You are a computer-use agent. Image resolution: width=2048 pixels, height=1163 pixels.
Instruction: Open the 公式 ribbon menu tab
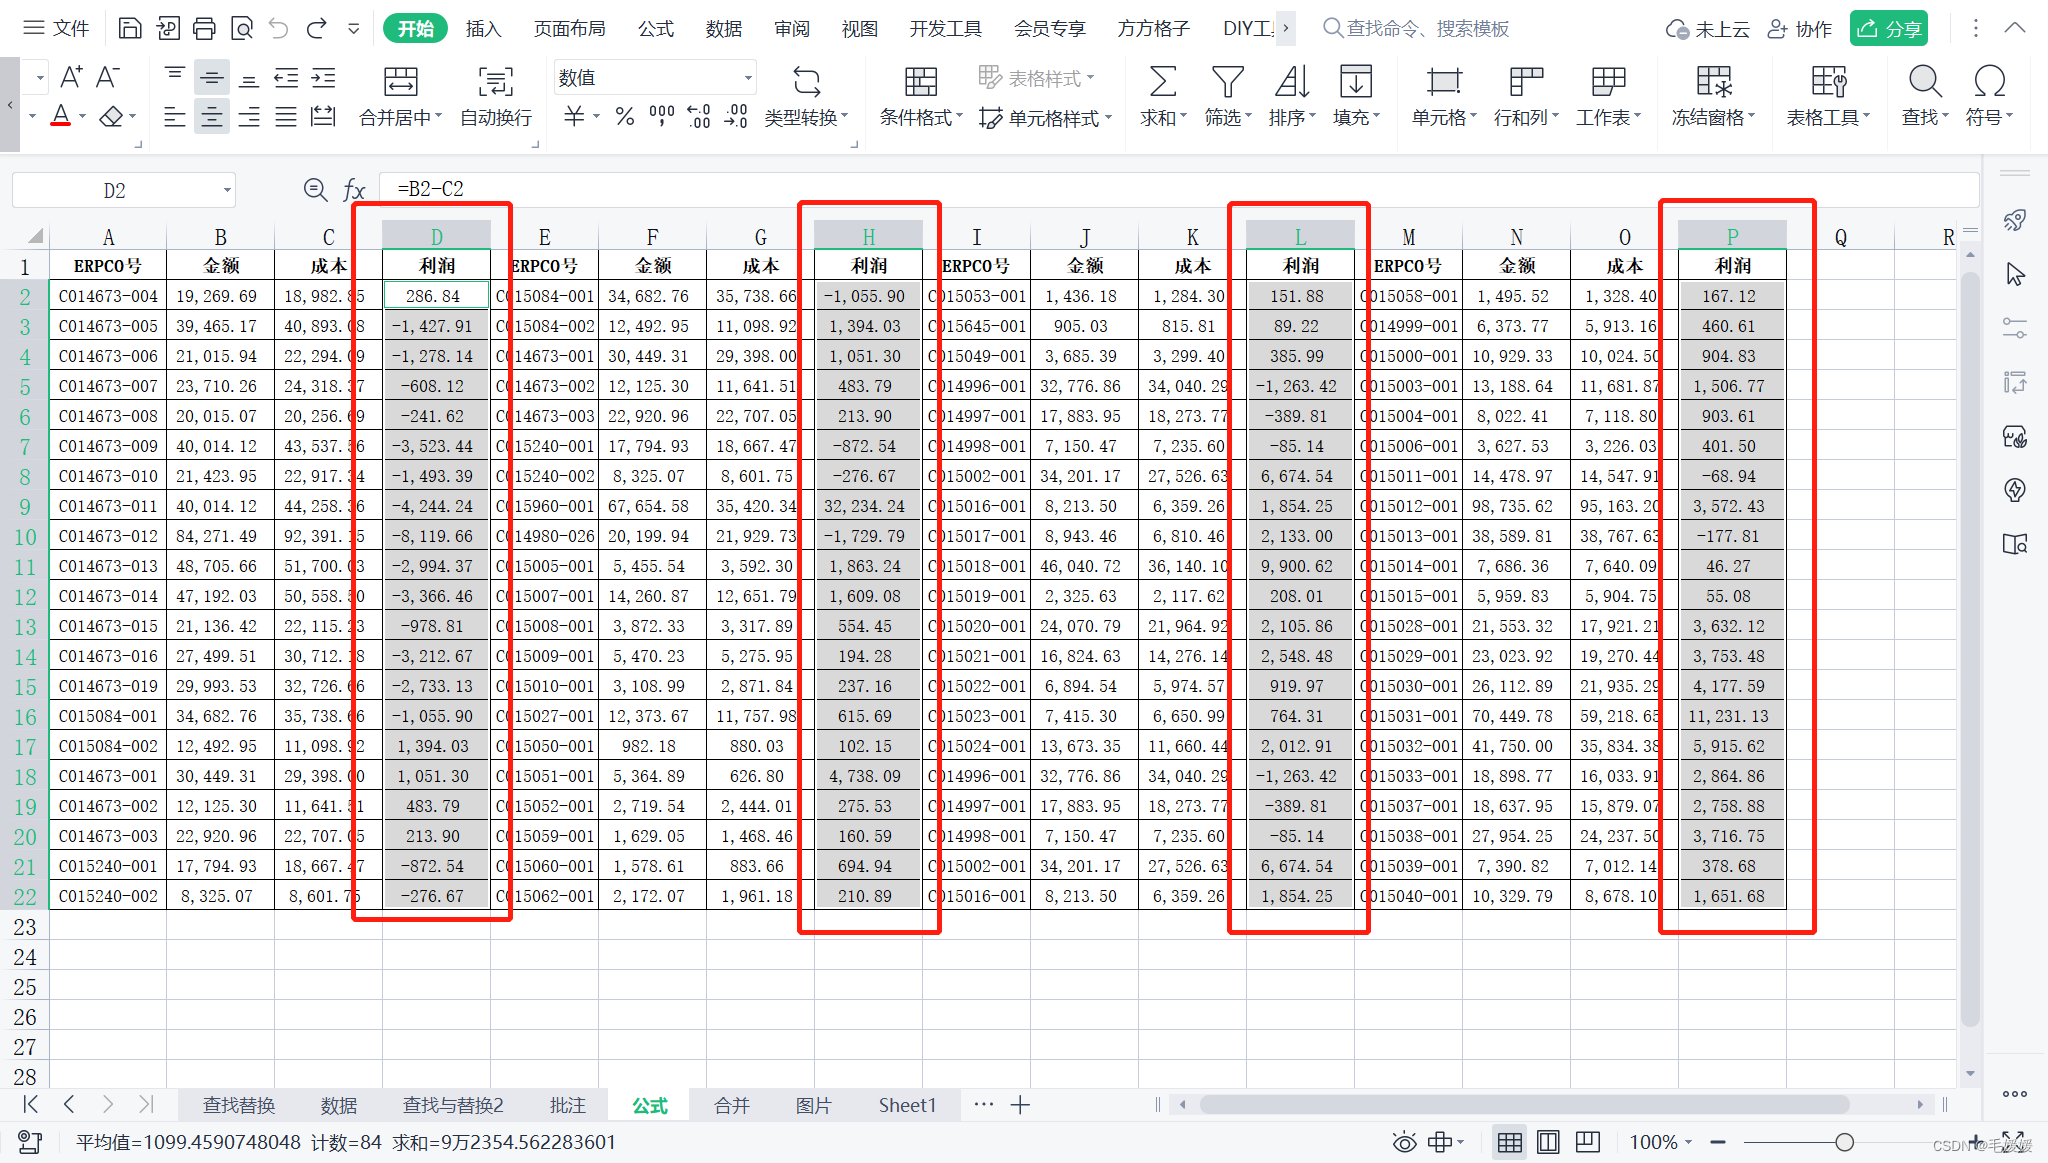[656, 28]
